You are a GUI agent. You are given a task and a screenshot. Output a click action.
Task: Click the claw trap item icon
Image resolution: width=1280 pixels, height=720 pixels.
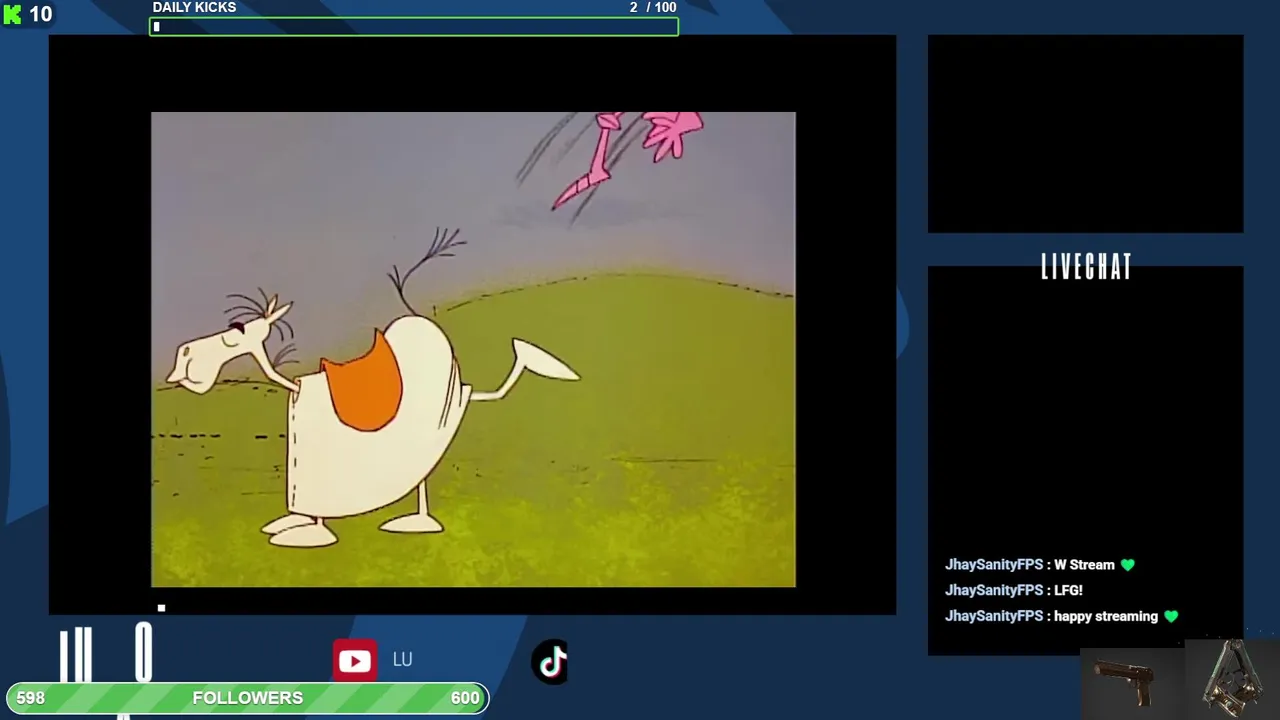(x=1232, y=679)
